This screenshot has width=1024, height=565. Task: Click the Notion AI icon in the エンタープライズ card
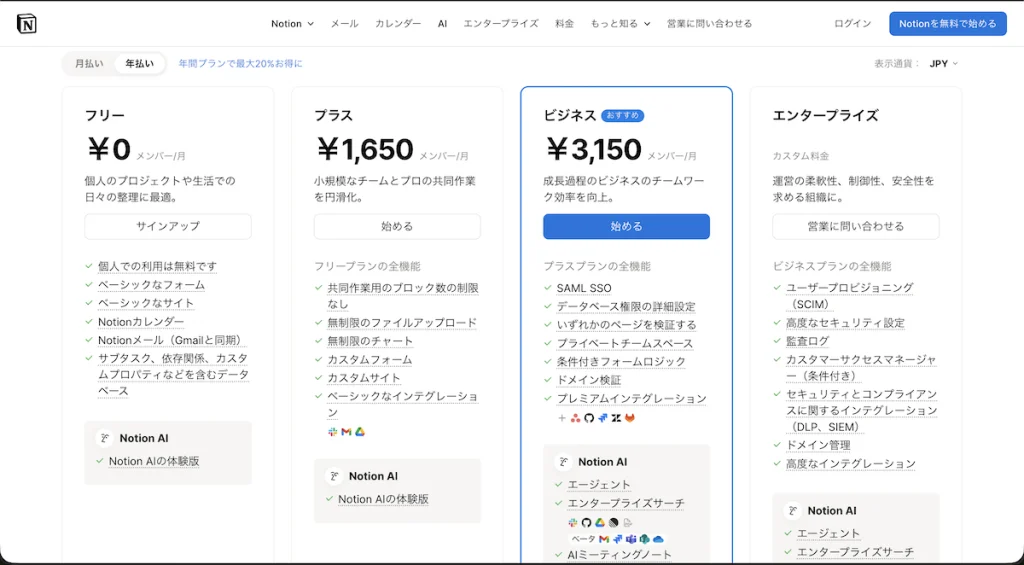pyautogui.click(x=793, y=511)
